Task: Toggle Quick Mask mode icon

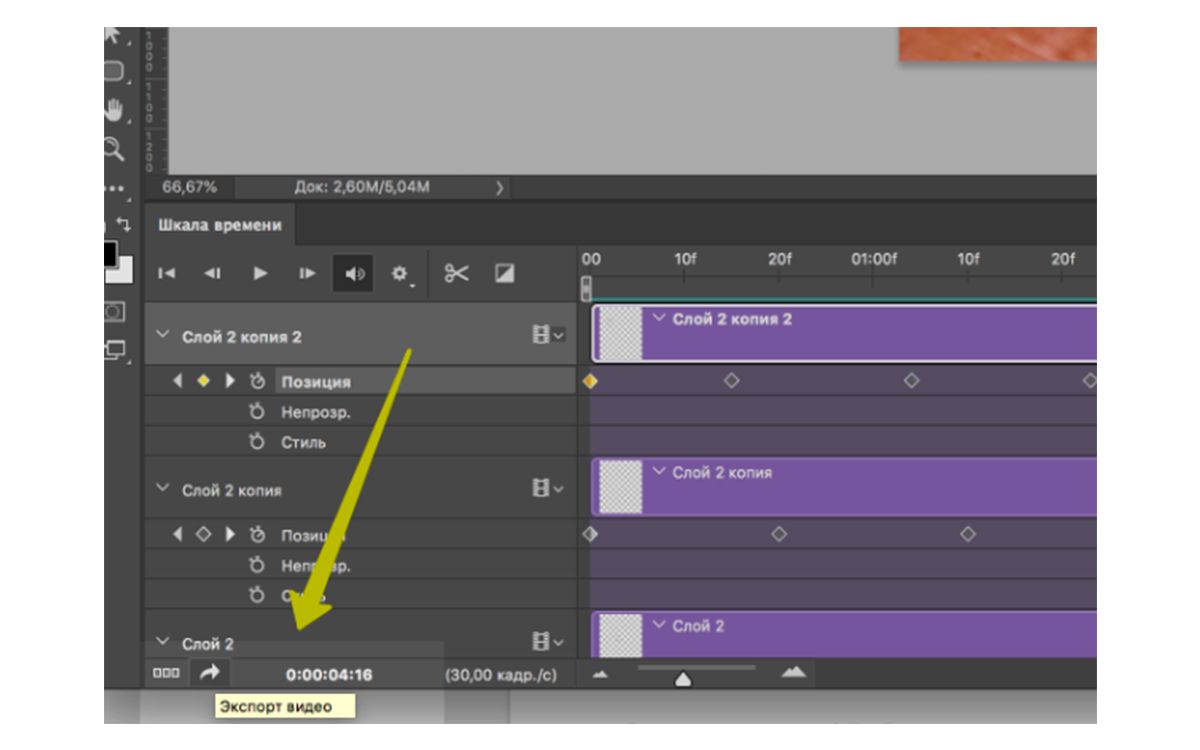Action: pos(114,313)
